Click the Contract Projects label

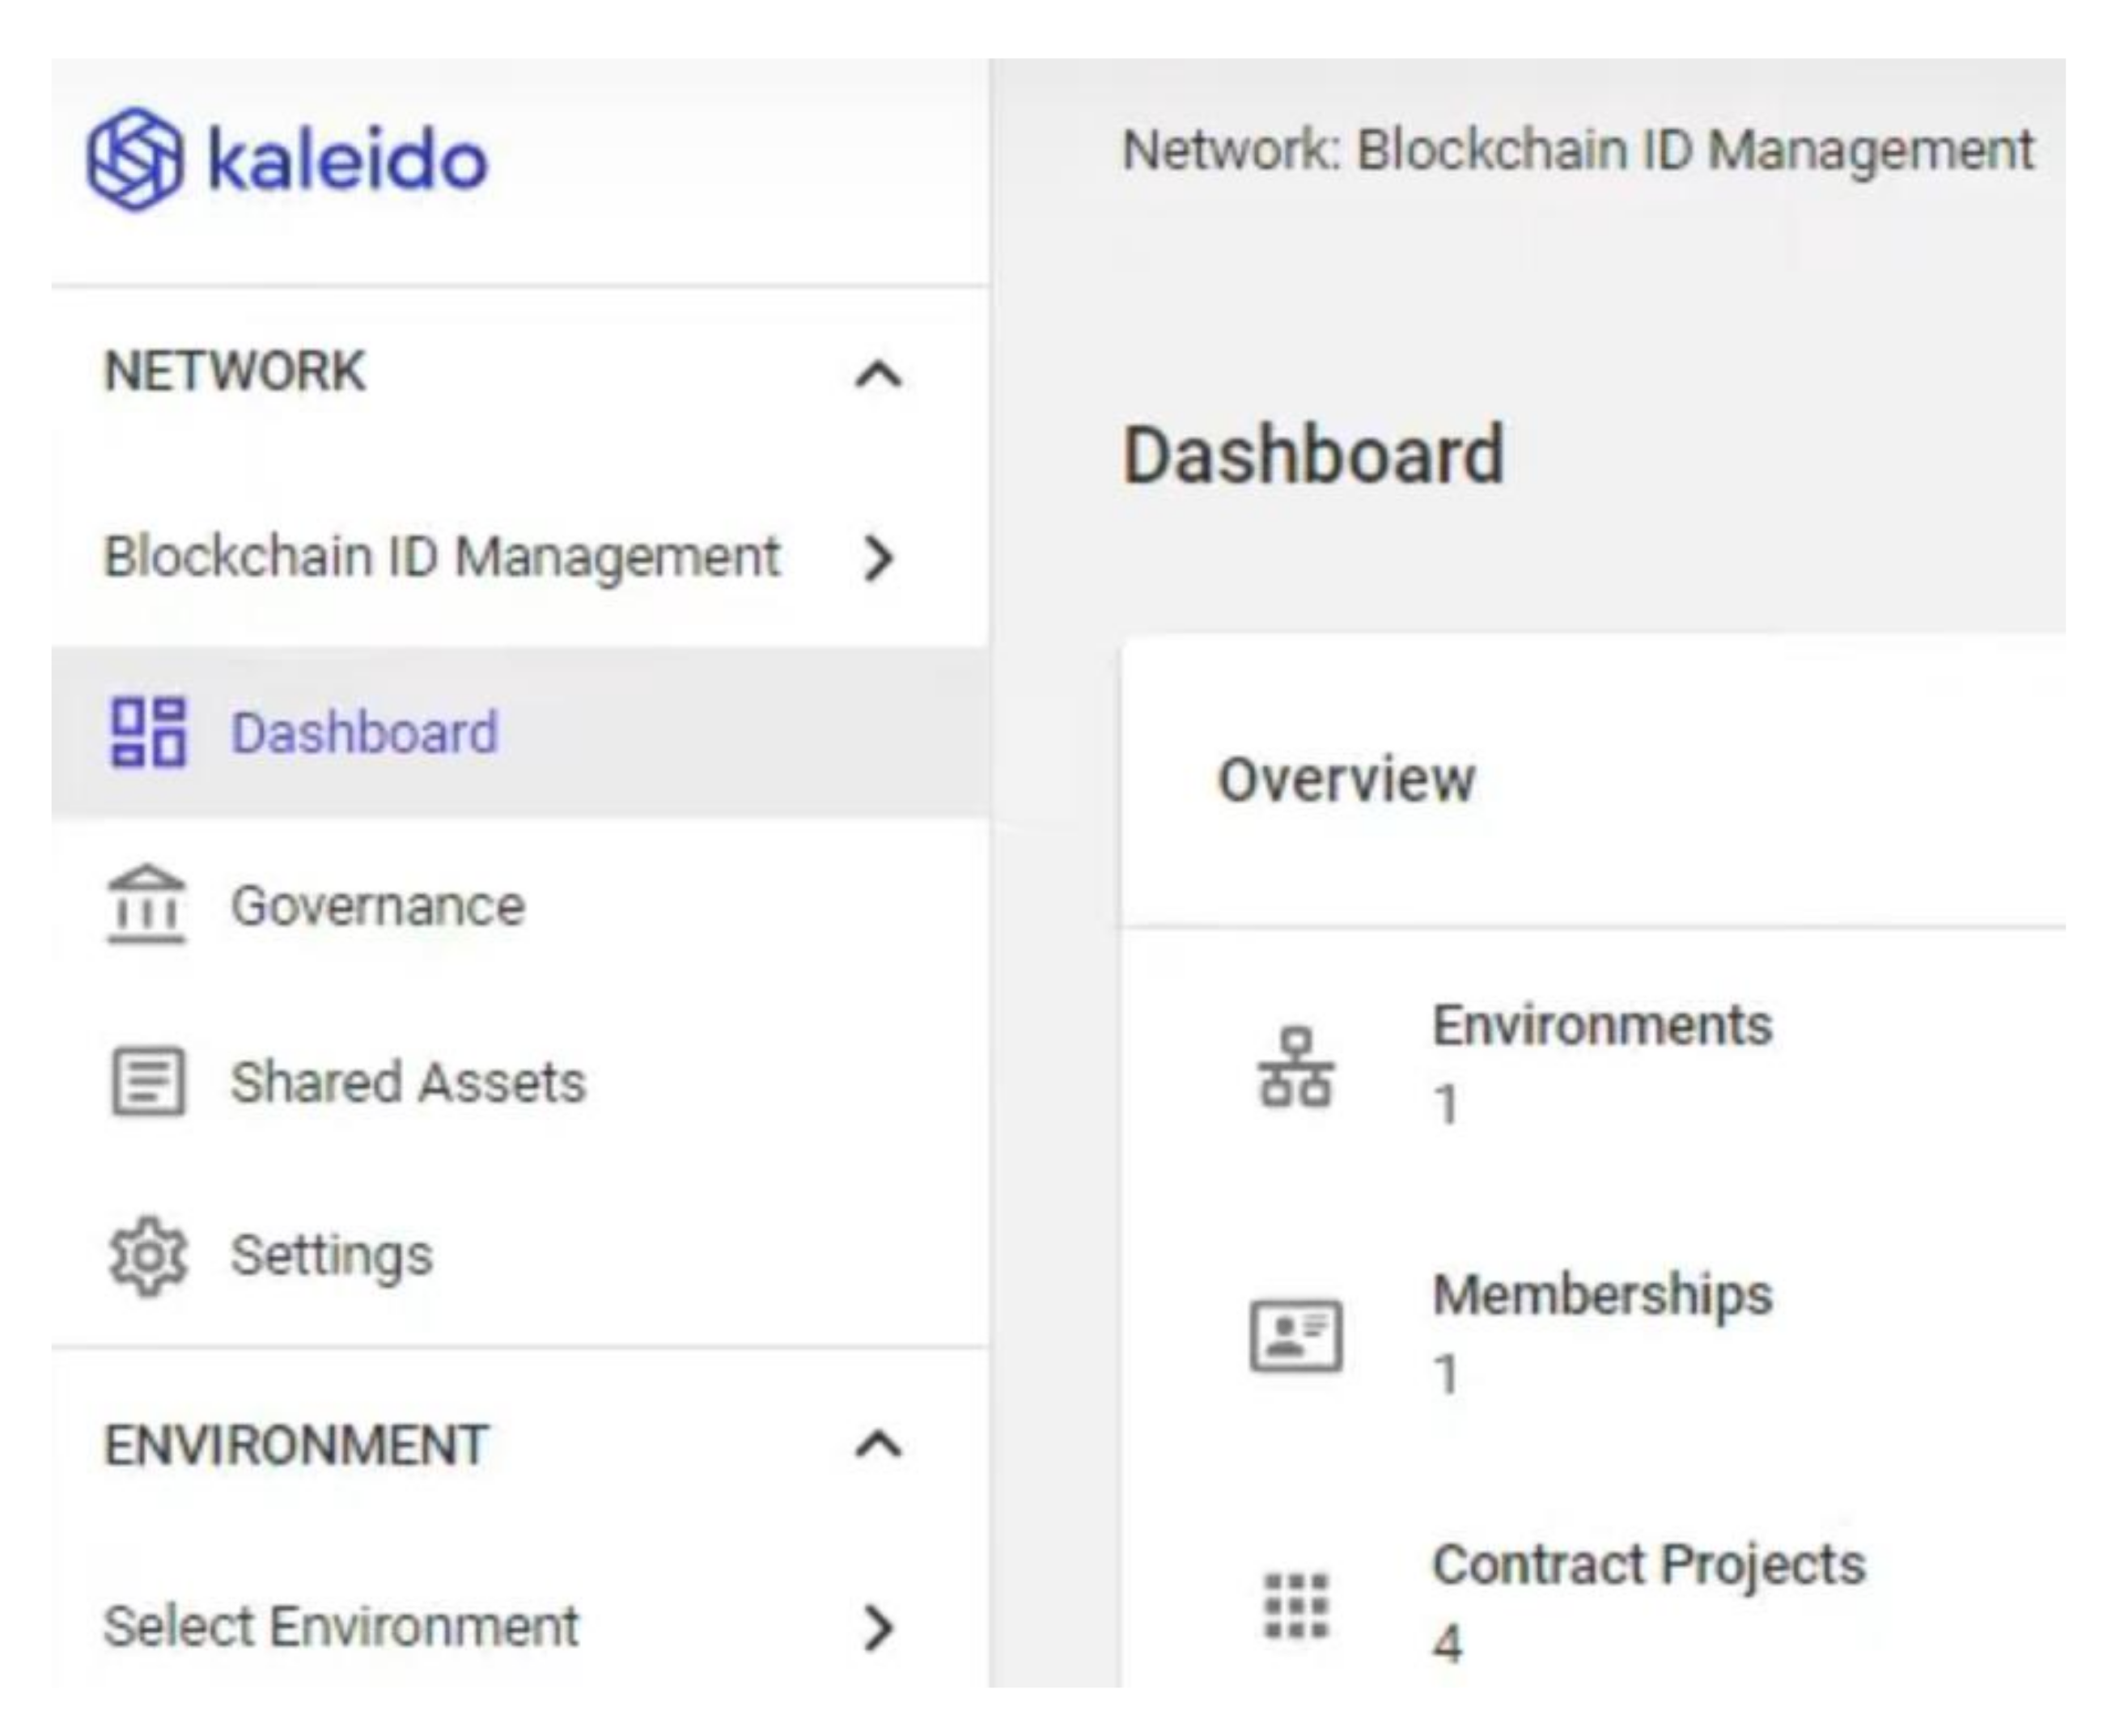pos(1648,1564)
